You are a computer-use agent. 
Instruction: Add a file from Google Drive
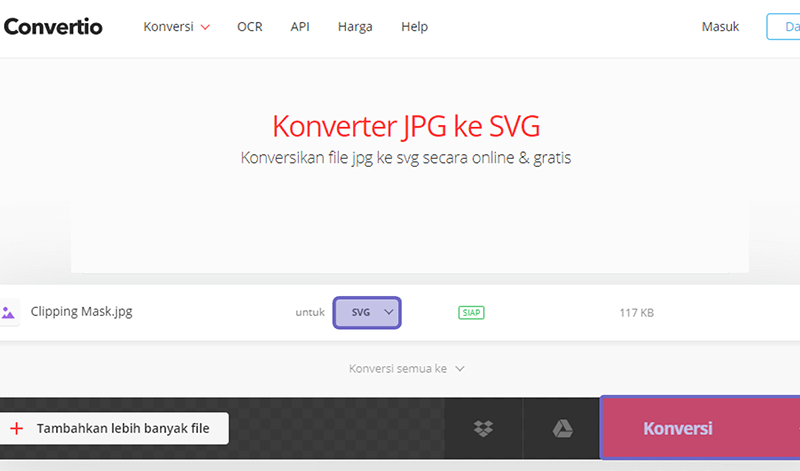click(562, 429)
